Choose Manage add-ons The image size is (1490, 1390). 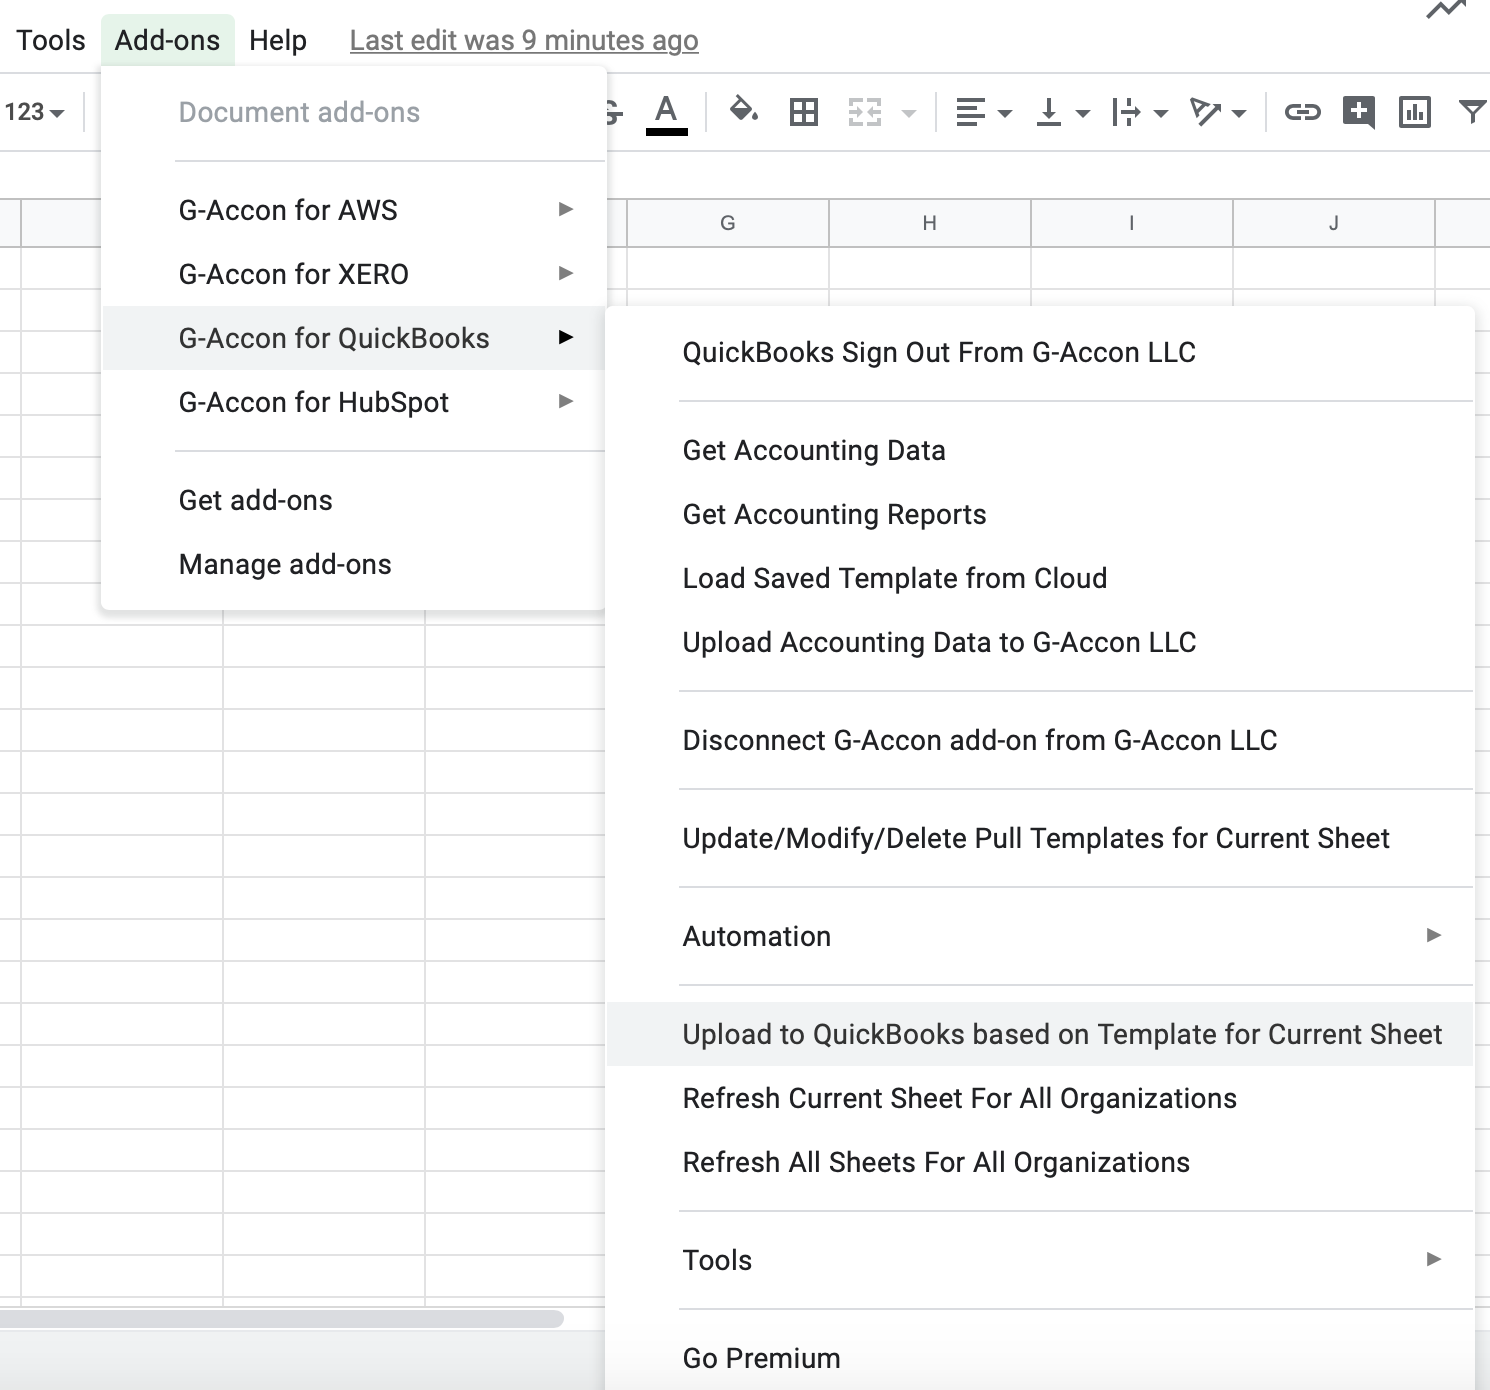point(354,564)
